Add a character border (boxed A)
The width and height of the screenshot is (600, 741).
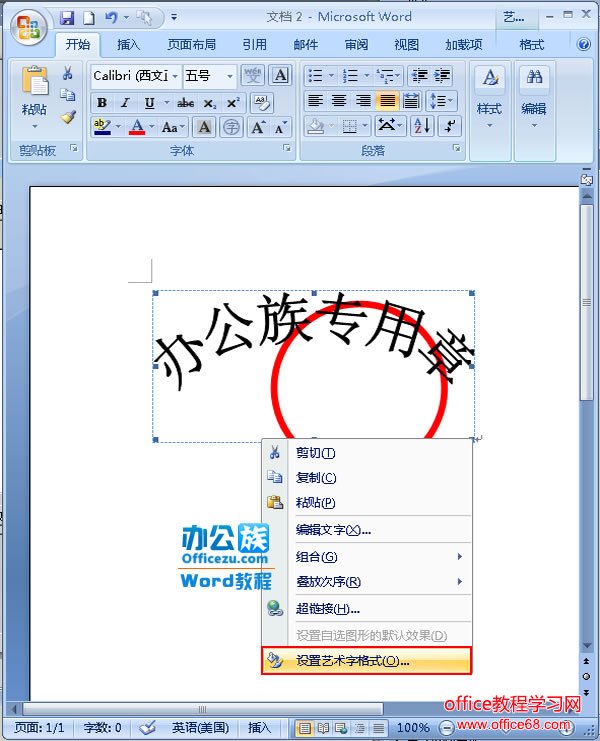pyautogui.click(x=281, y=76)
